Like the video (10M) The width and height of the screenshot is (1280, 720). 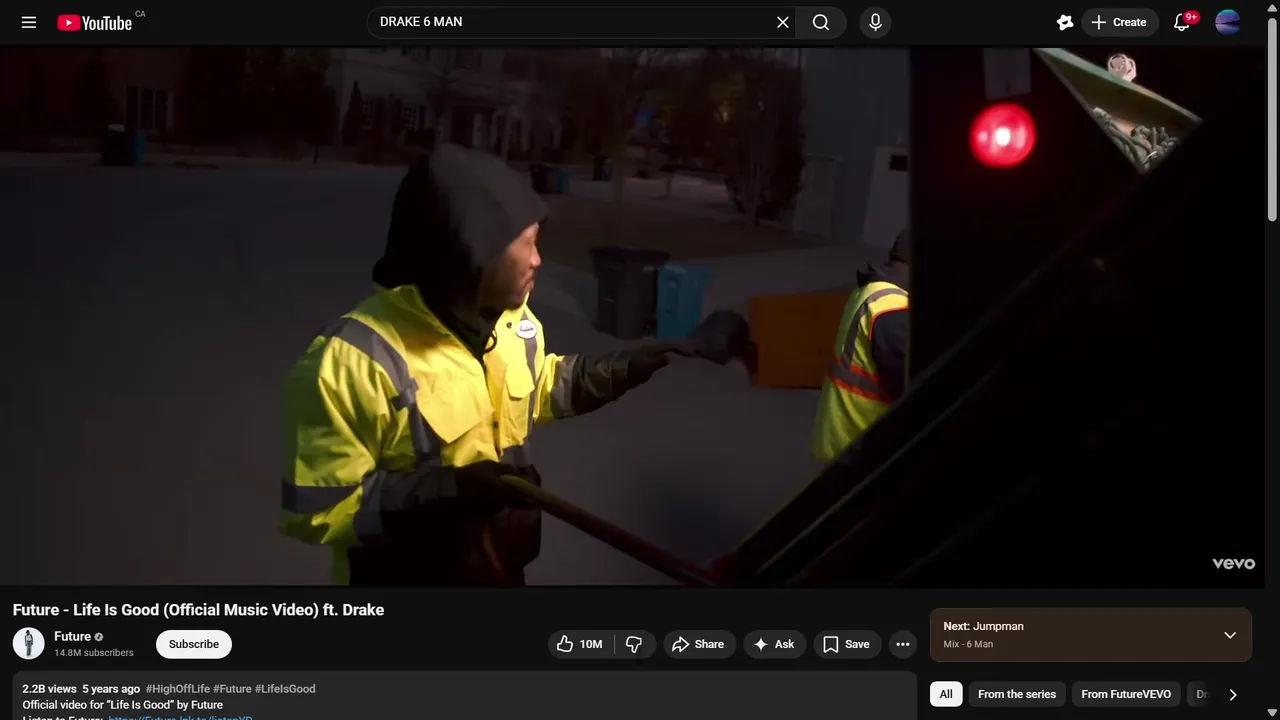[x=581, y=644]
